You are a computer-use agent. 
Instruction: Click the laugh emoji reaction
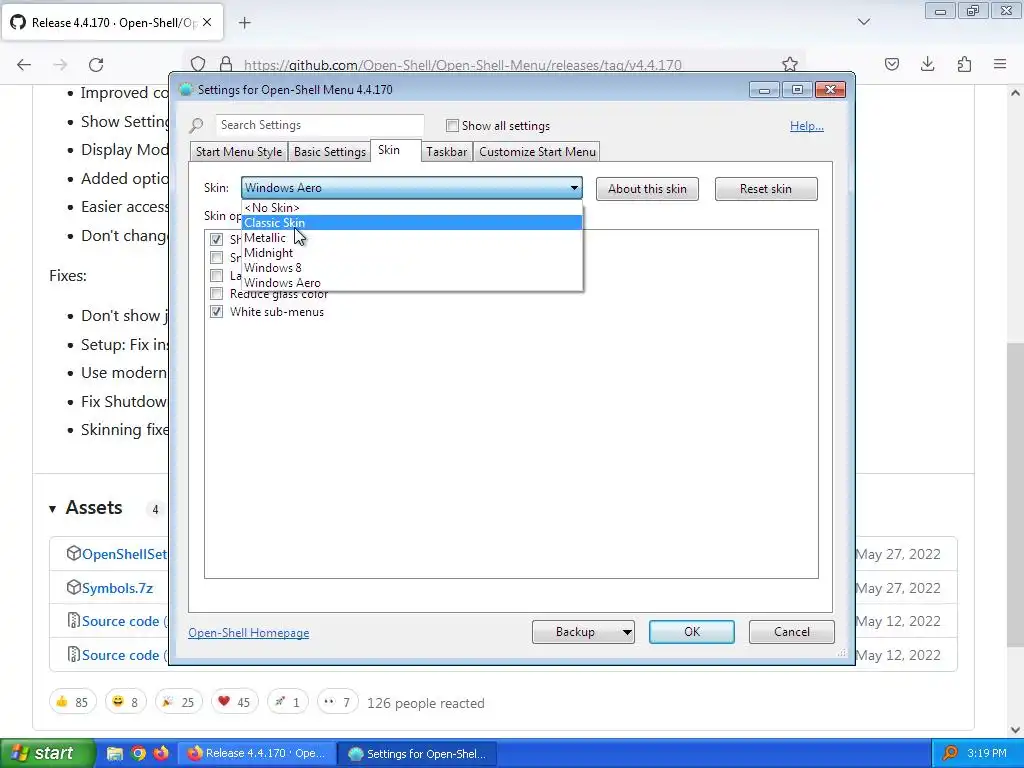[125, 702]
